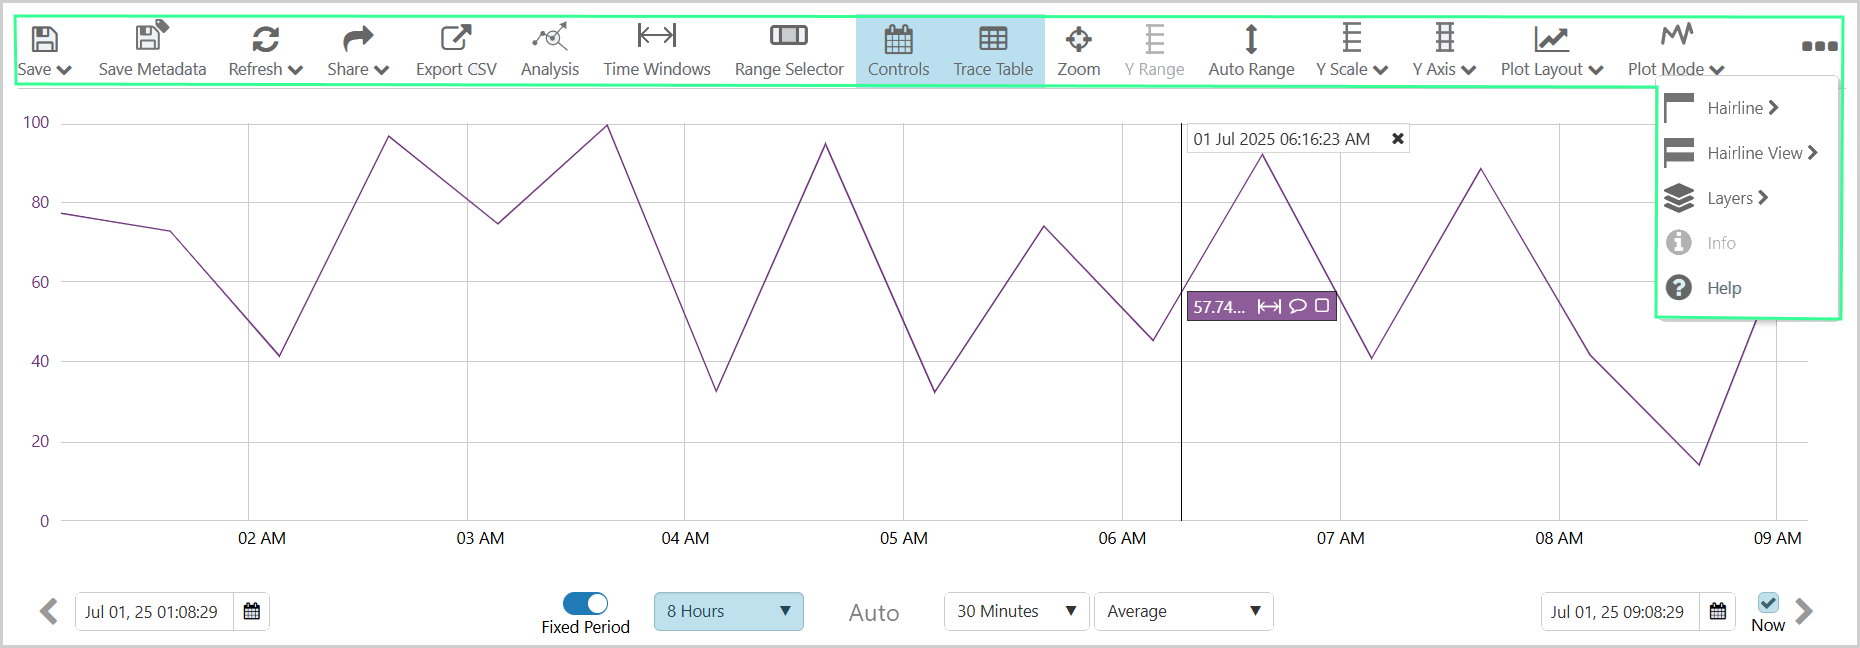Viewport: 1860px width, 648px height.
Task: Toggle the Fixed Period switch
Action: (585, 603)
